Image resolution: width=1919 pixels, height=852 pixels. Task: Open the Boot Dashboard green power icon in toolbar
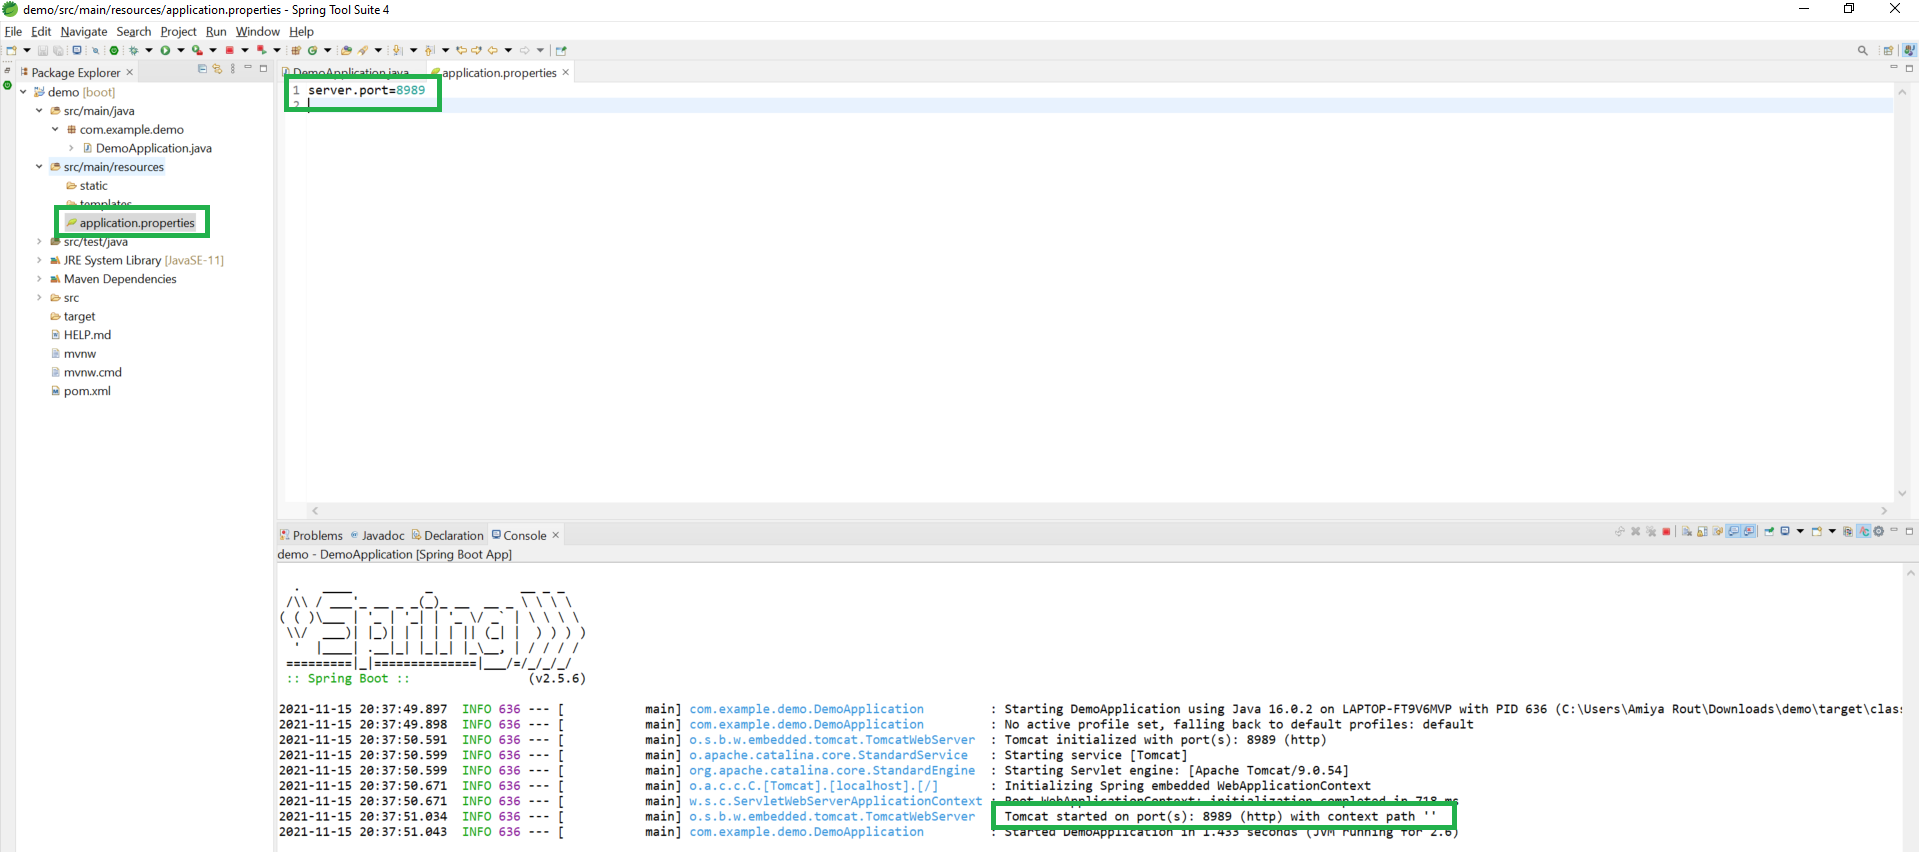114,50
